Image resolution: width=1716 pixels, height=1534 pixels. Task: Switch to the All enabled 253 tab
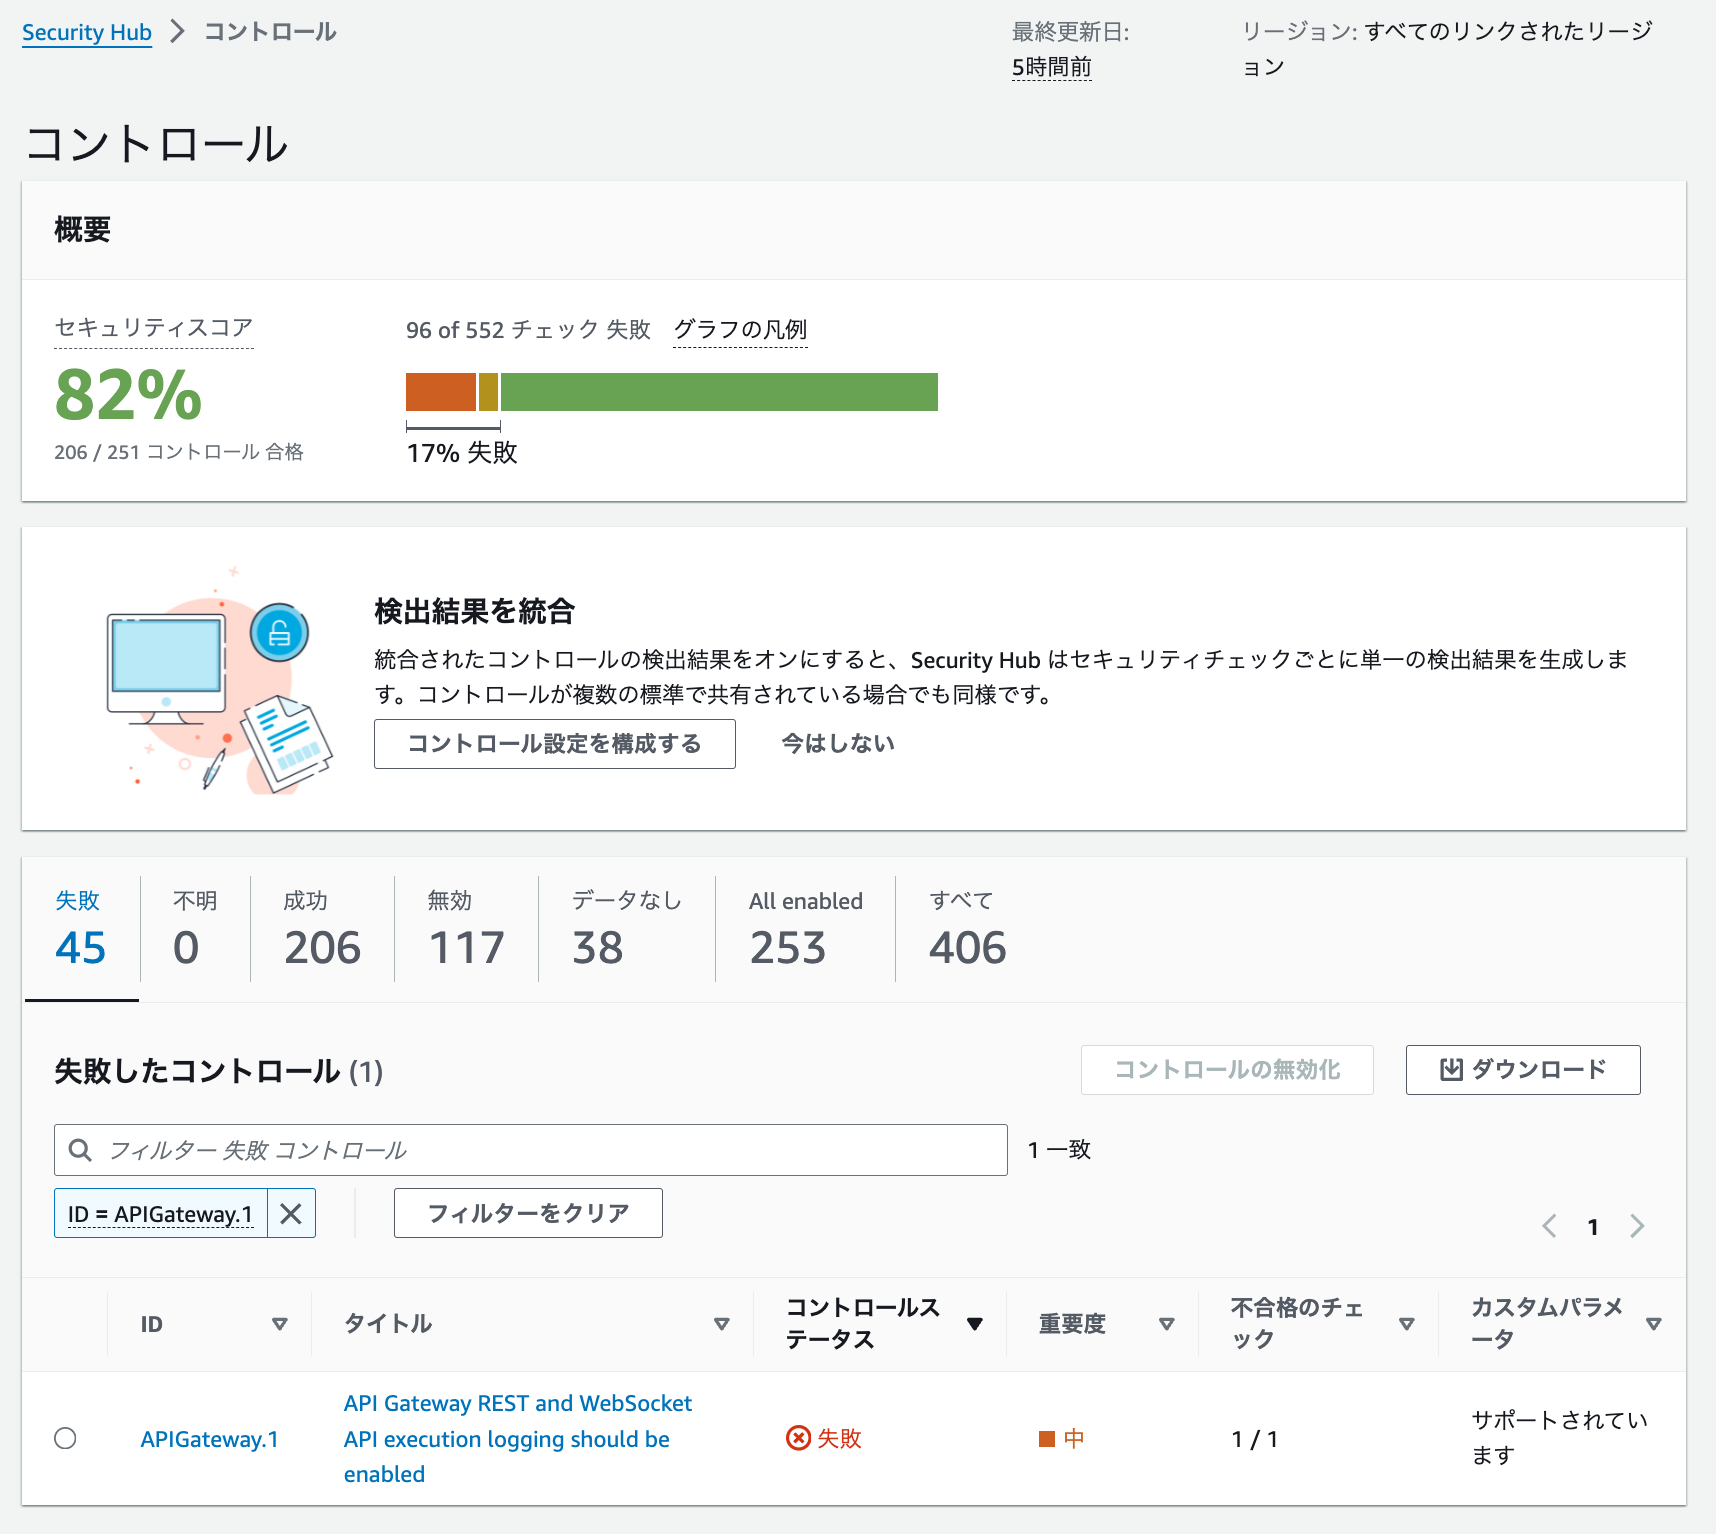pos(806,930)
